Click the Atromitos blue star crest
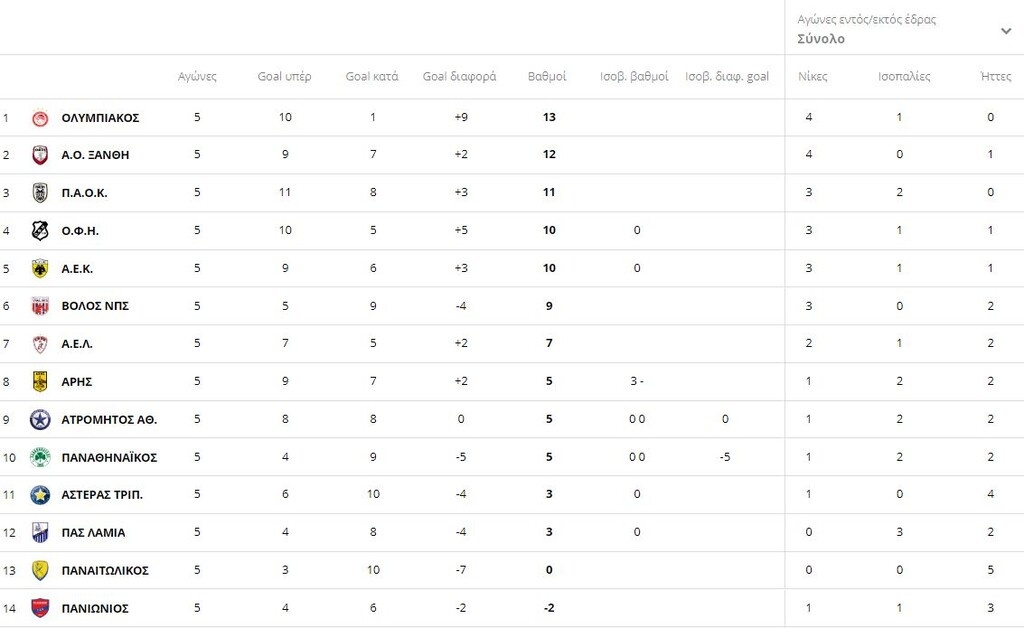Image resolution: width=1024 pixels, height=628 pixels. click(x=40, y=420)
